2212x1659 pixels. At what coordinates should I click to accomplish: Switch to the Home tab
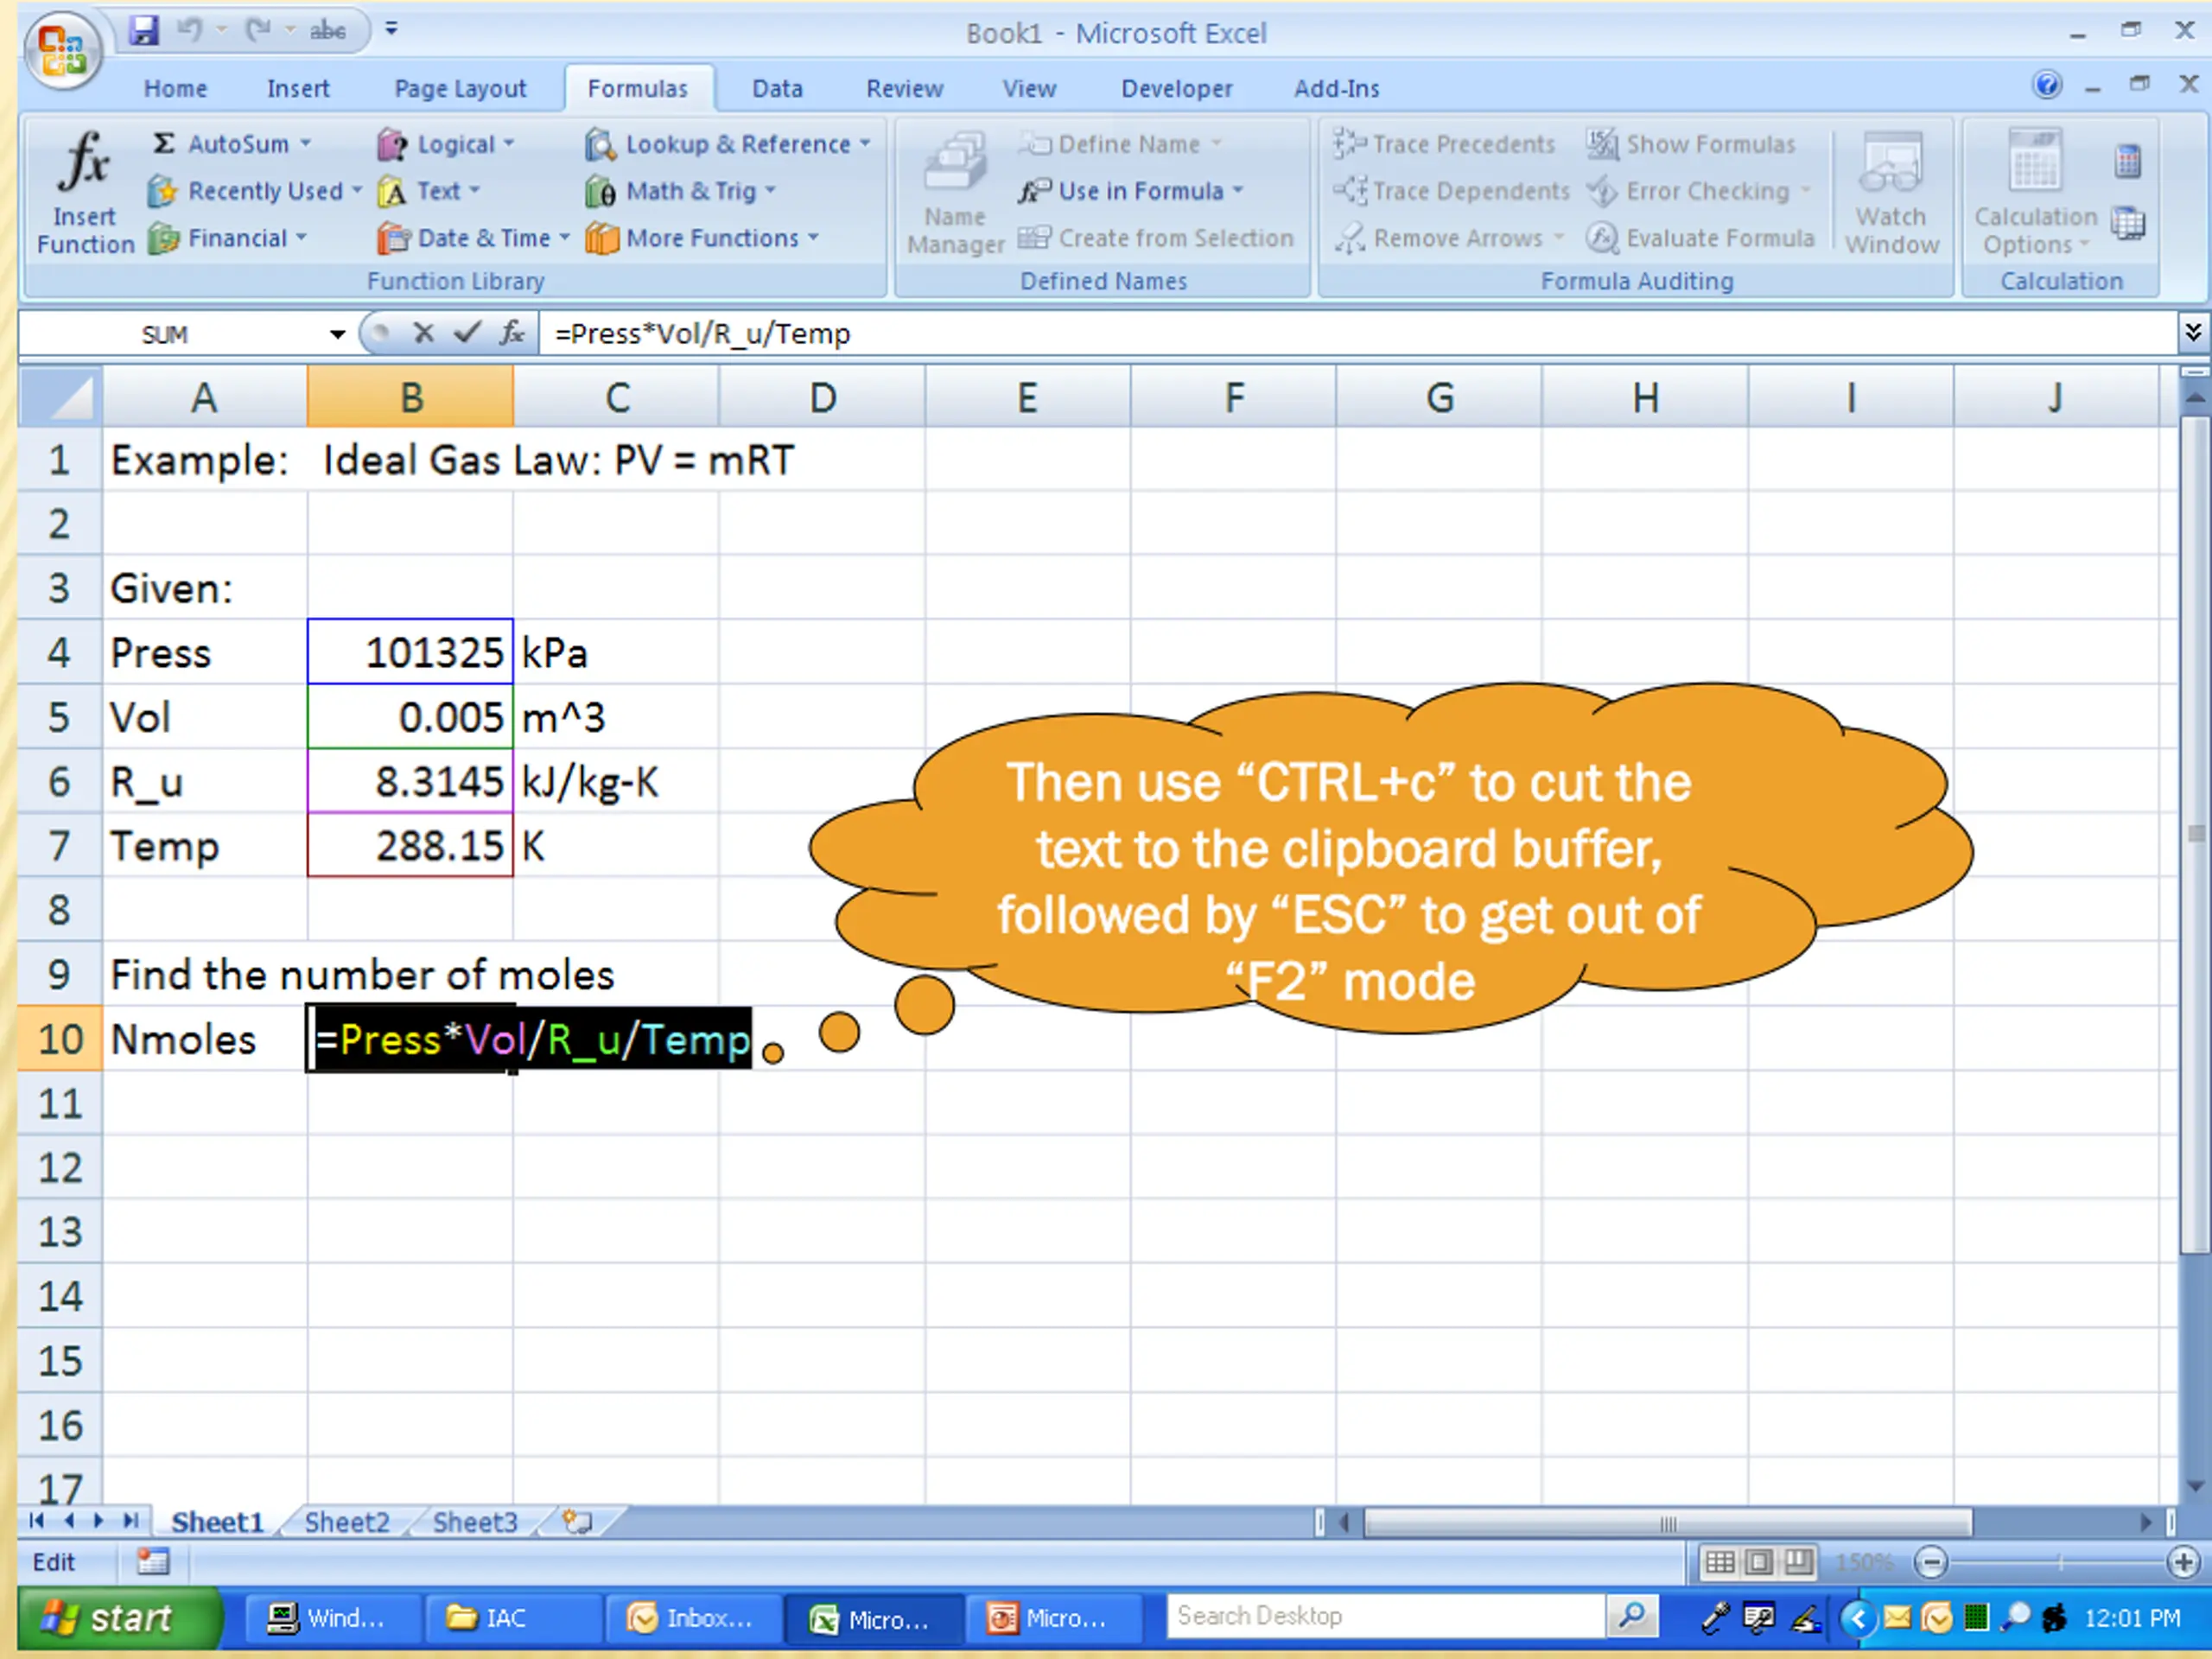[175, 88]
